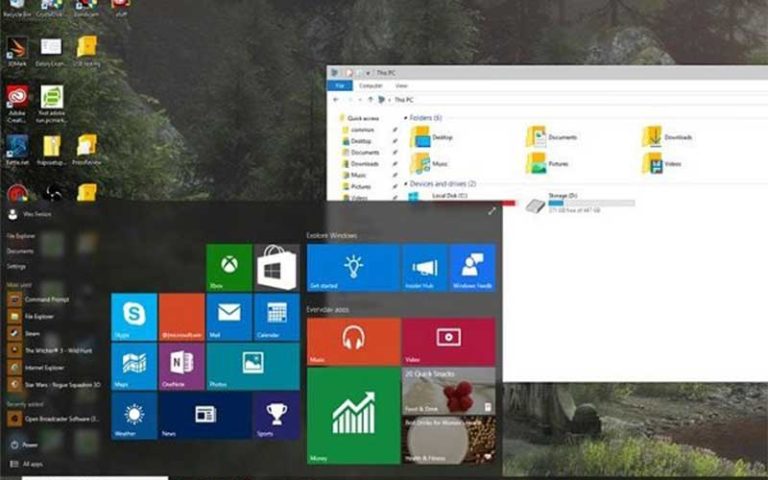Select Quick access in navigation pane

pos(361,118)
